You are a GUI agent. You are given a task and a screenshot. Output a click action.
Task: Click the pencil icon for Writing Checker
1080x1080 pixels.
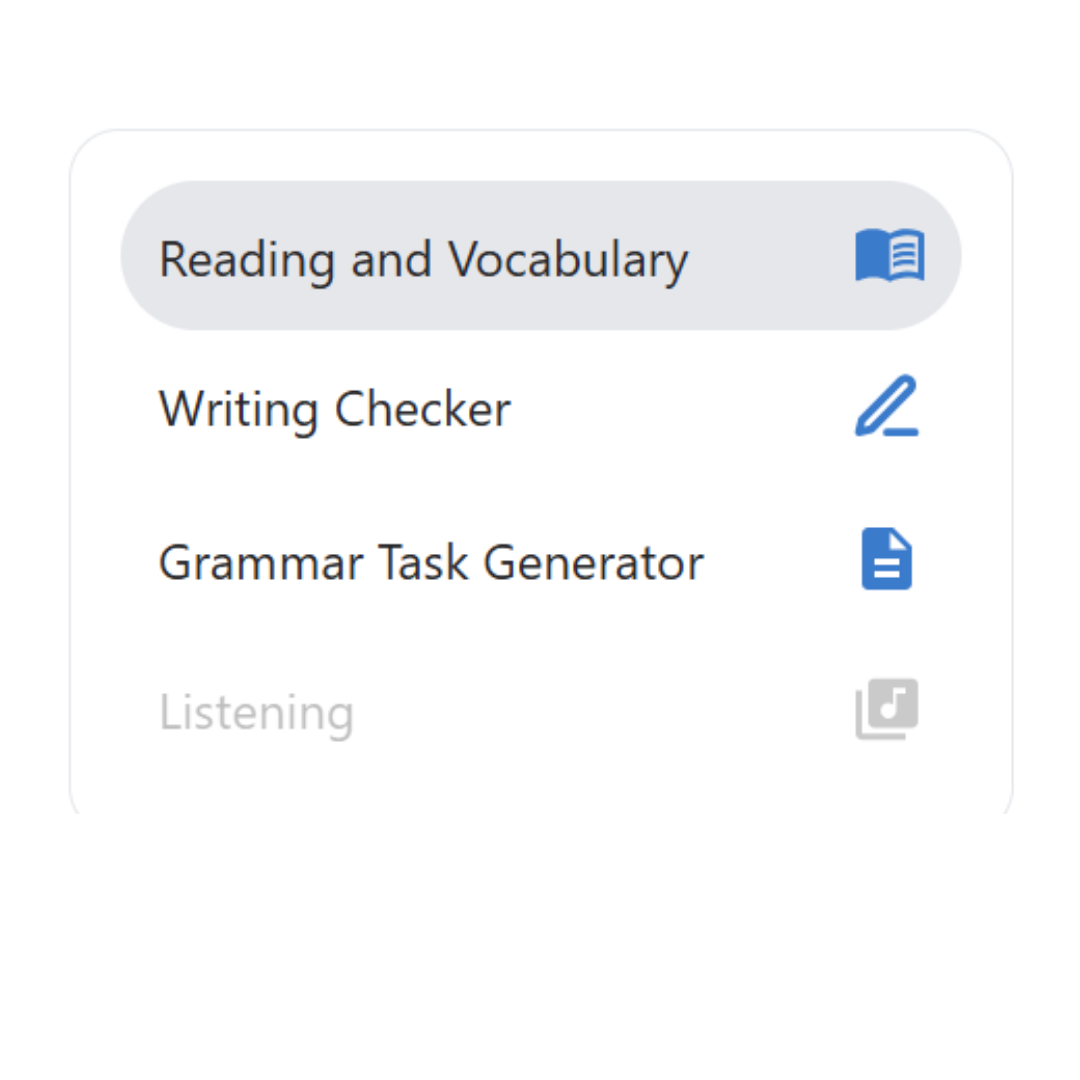[886, 407]
